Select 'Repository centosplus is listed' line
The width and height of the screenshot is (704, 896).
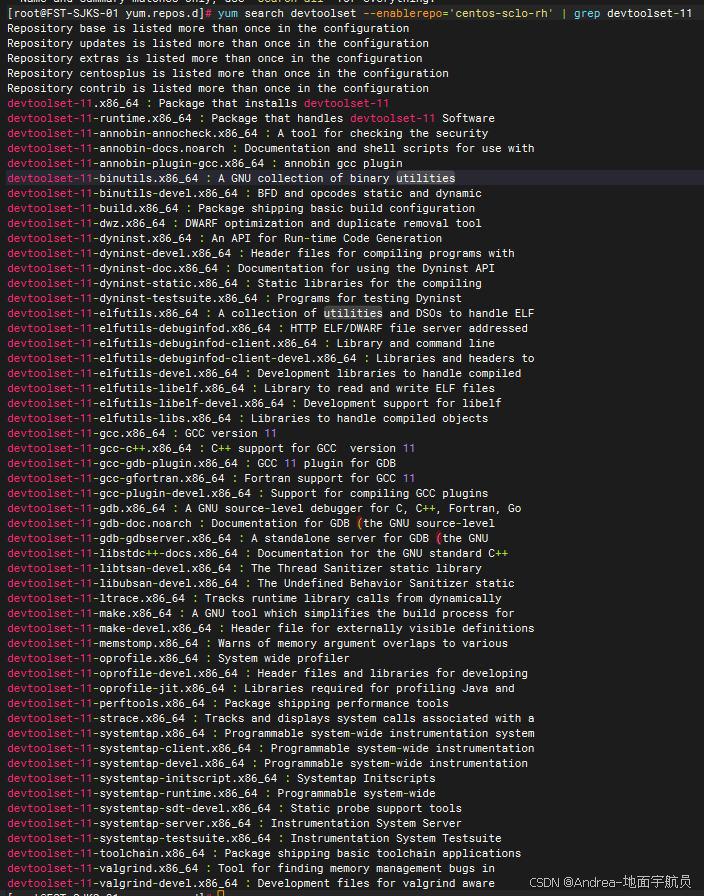pos(227,73)
